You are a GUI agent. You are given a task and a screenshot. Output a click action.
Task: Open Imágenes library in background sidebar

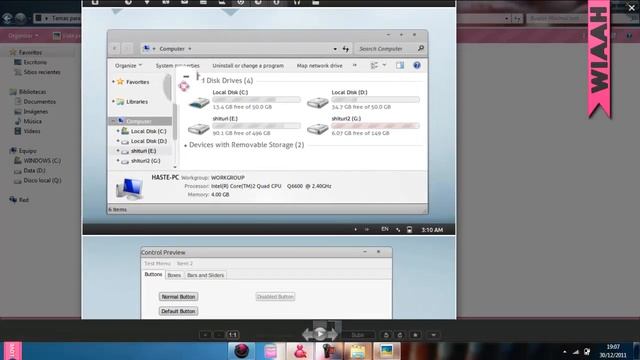coord(36,111)
